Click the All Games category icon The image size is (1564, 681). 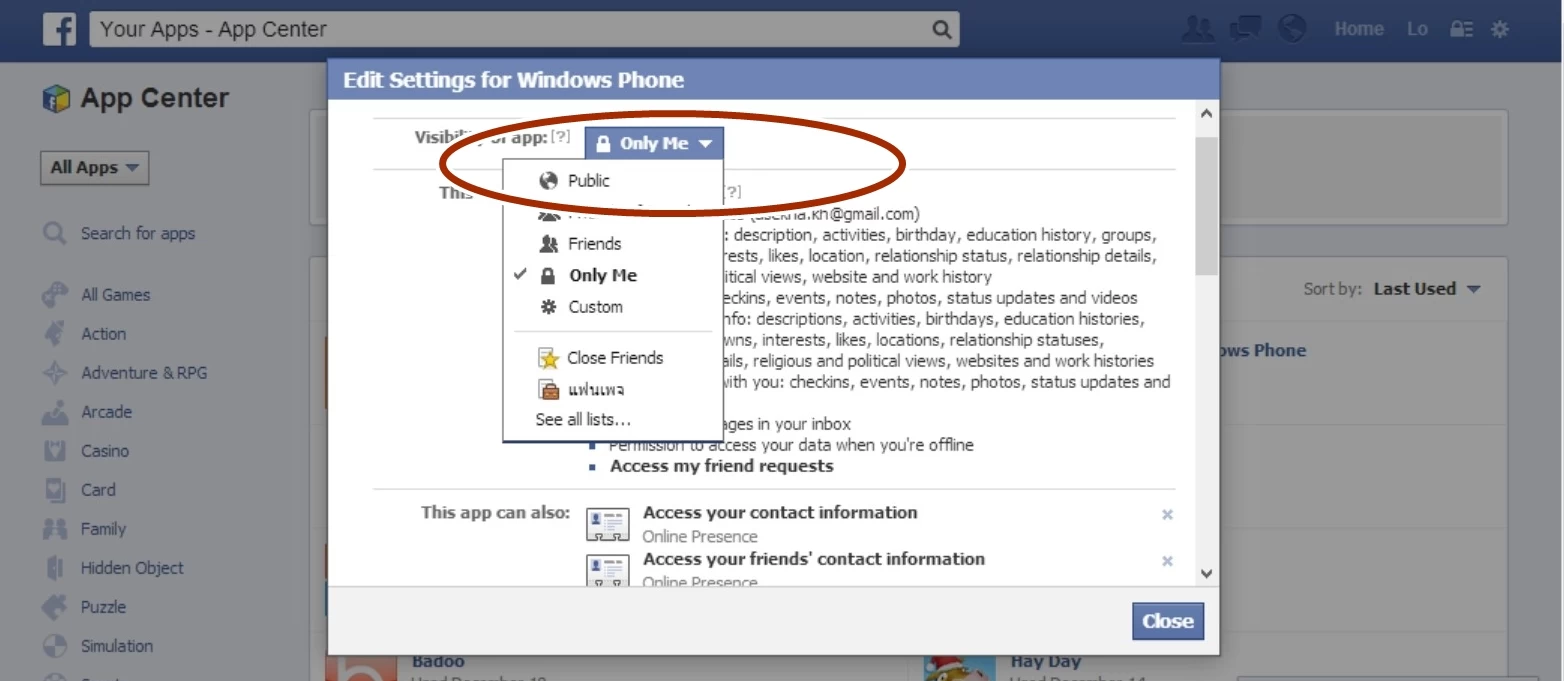tap(54, 295)
